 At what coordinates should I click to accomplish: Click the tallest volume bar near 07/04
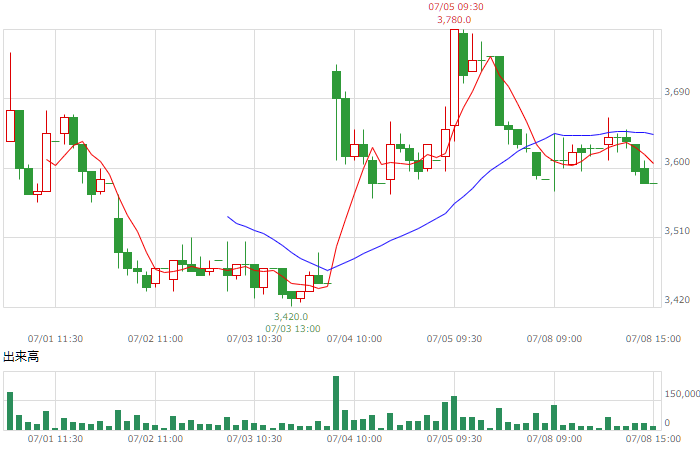(x=336, y=403)
